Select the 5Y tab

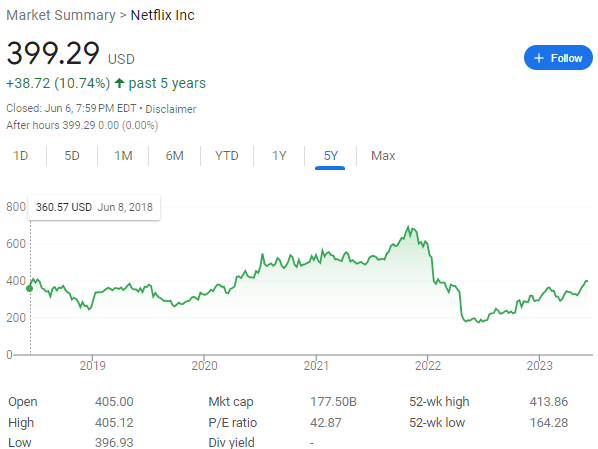330,156
